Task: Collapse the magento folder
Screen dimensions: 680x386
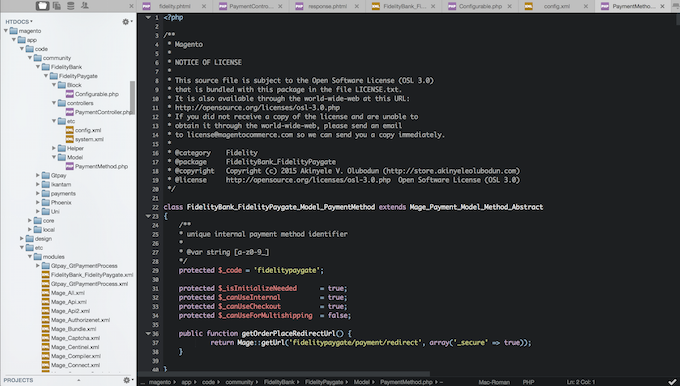Action: (x=6, y=31)
